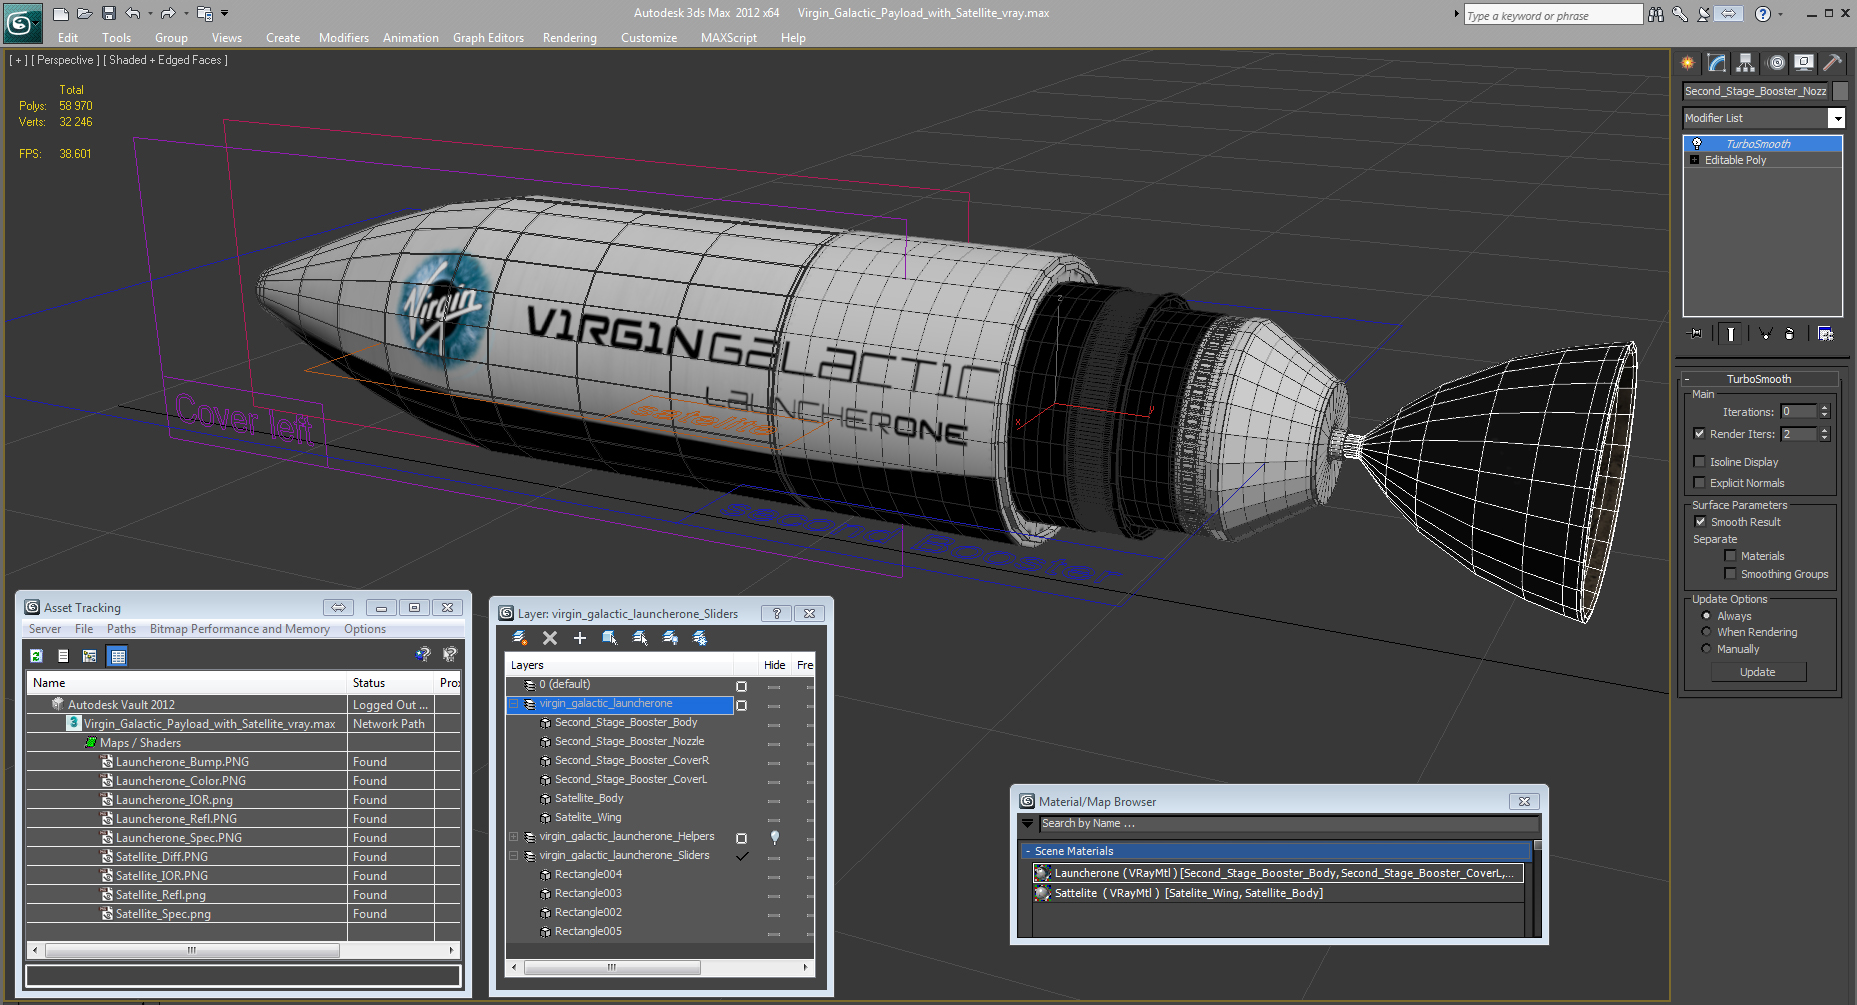Click Delete Layer X icon in Layer dialog
Image resolution: width=1857 pixels, height=1005 pixels.
point(550,638)
